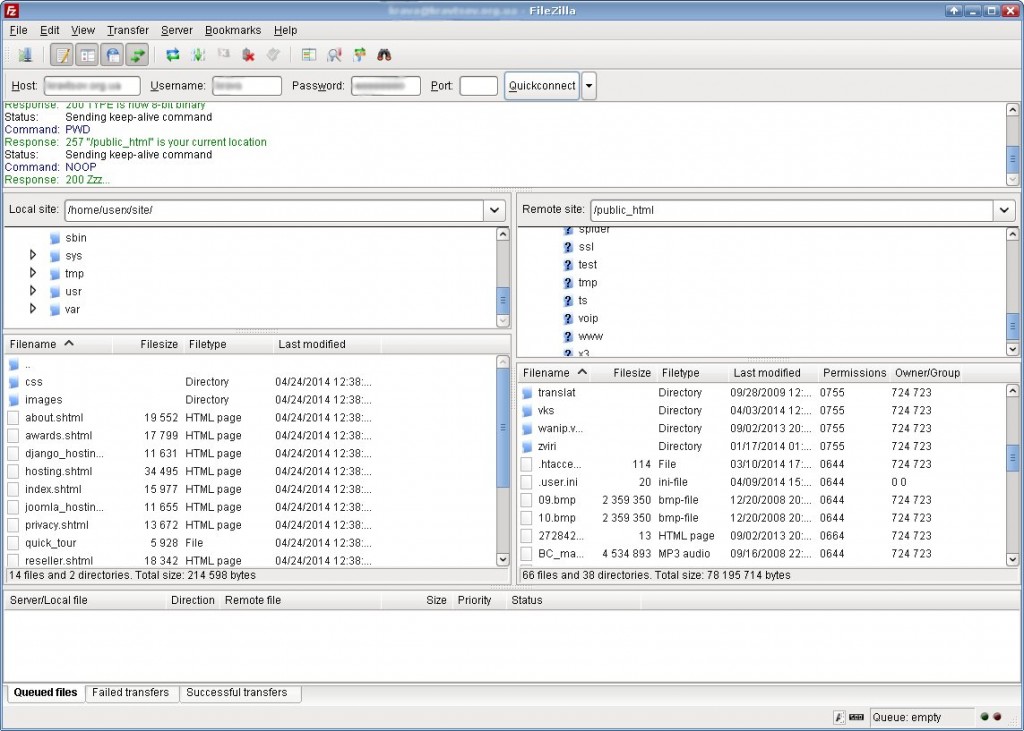This screenshot has width=1024, height=731.
Task: Select the sbin folder icon in local tree
Action: point(55,238)
